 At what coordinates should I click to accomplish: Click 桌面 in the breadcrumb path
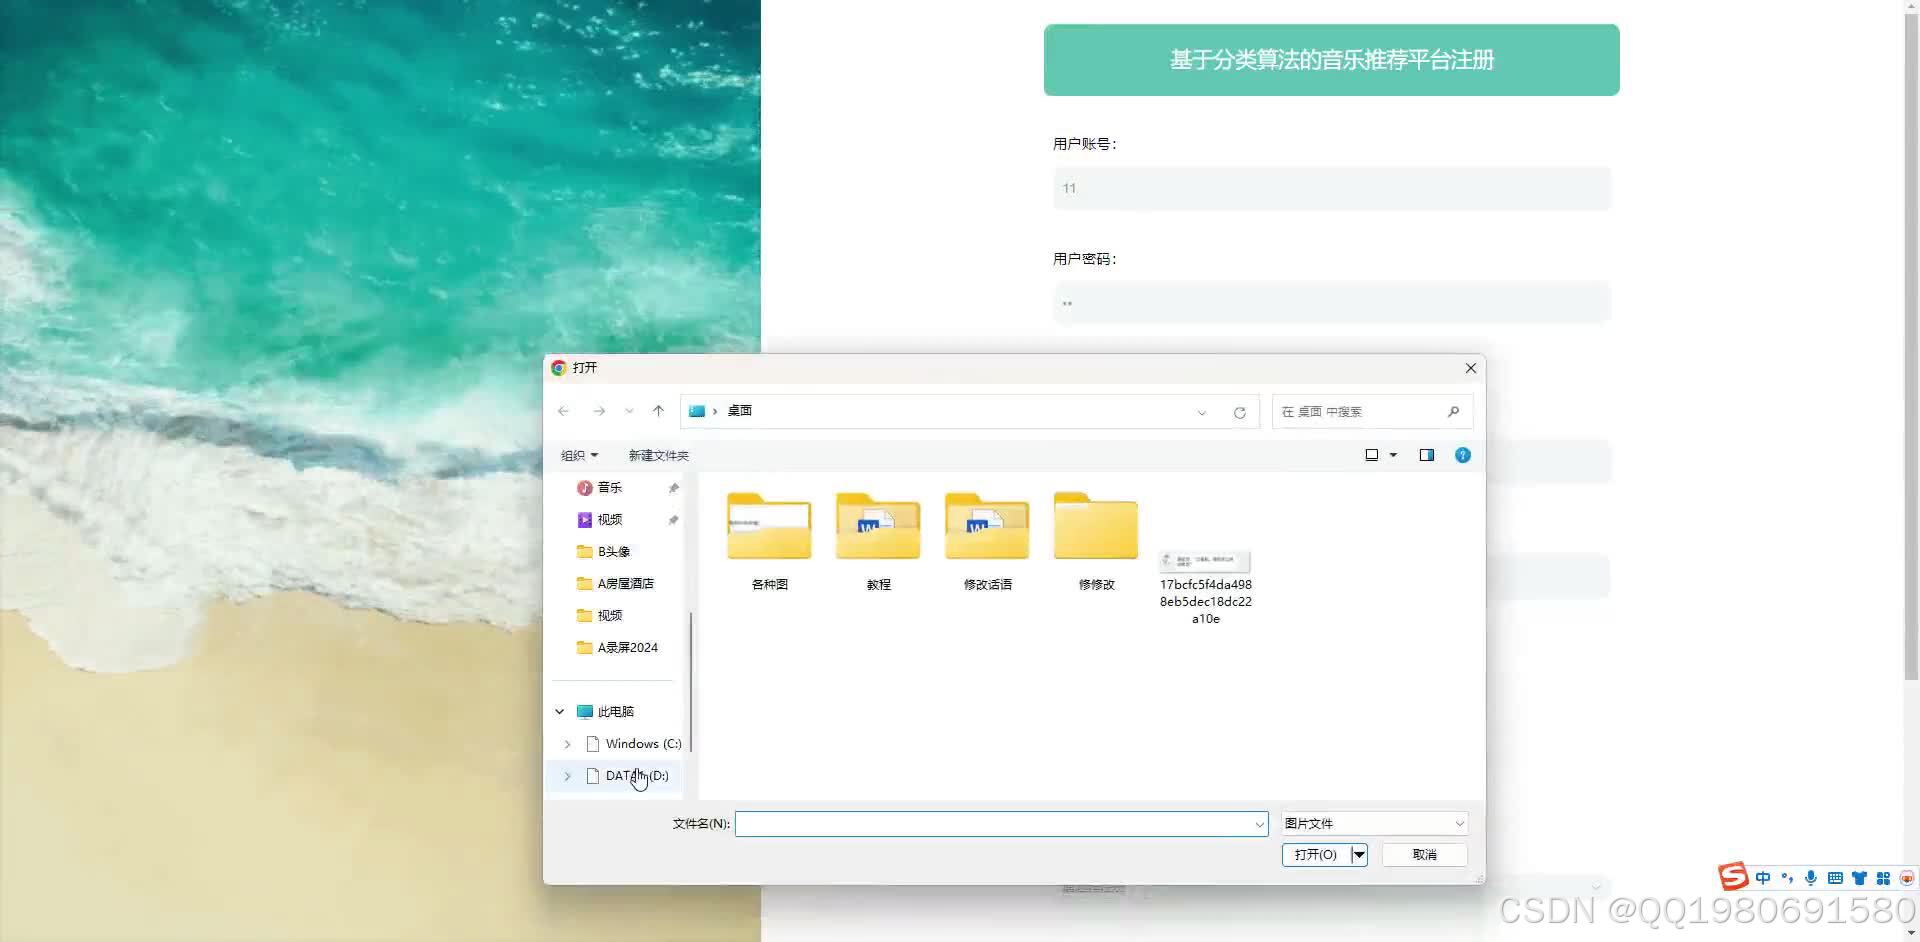(x=739, y=410)
